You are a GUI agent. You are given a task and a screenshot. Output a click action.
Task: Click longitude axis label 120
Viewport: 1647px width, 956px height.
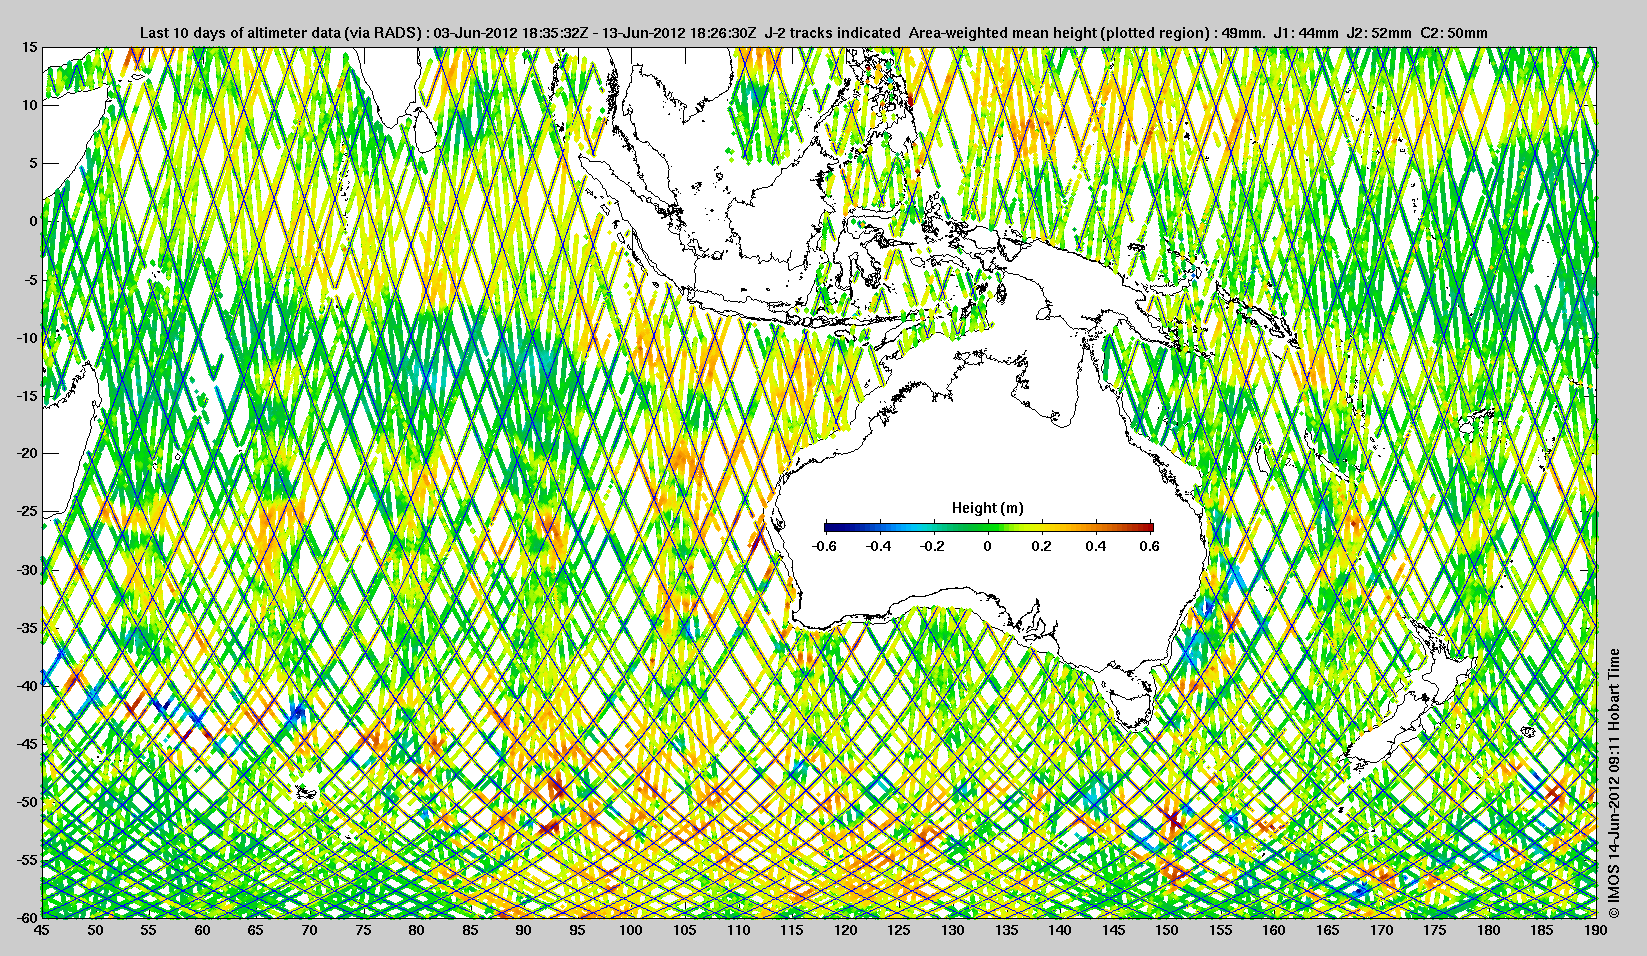point(845,930)
